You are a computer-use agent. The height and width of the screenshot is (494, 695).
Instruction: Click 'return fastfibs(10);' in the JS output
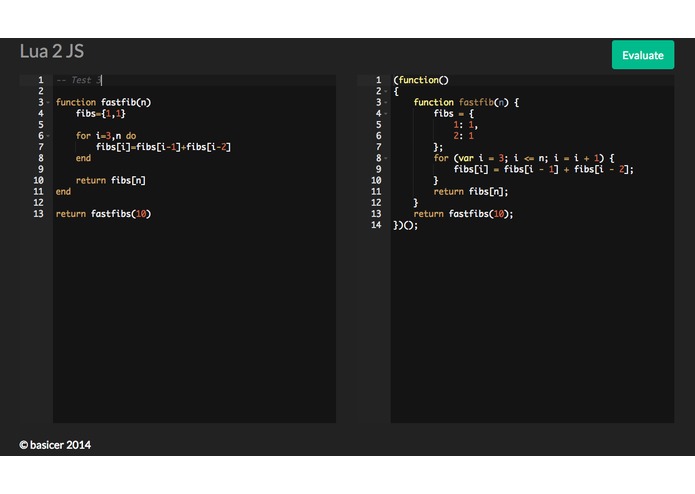(463, 214)
